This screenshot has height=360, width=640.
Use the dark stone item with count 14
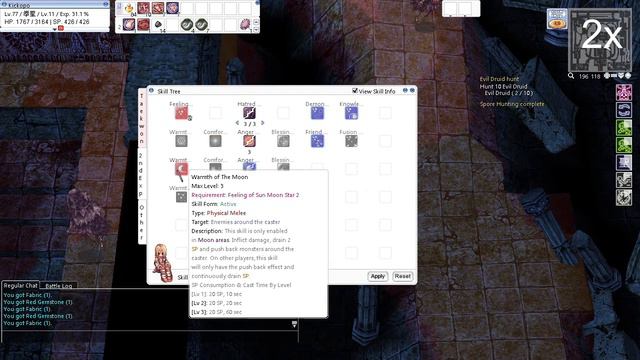click(x=158, y=25)
